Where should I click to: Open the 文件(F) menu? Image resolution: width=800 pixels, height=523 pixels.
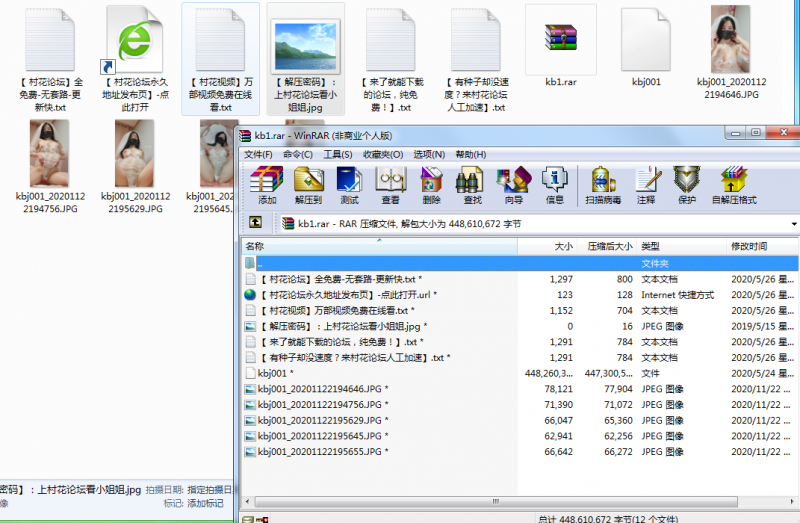click(x=258, y=155)
